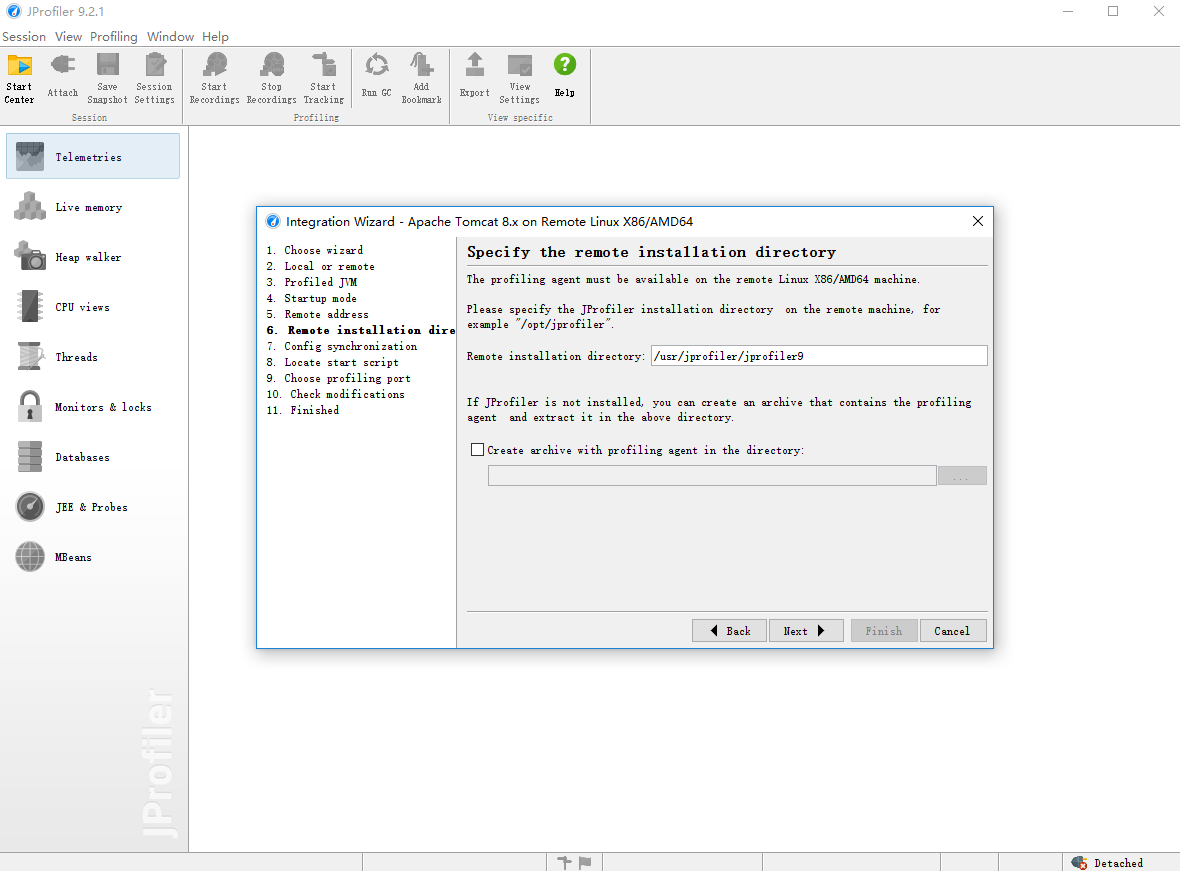Enable Create archive with profiling agent checkbox

tap(477, 449)
